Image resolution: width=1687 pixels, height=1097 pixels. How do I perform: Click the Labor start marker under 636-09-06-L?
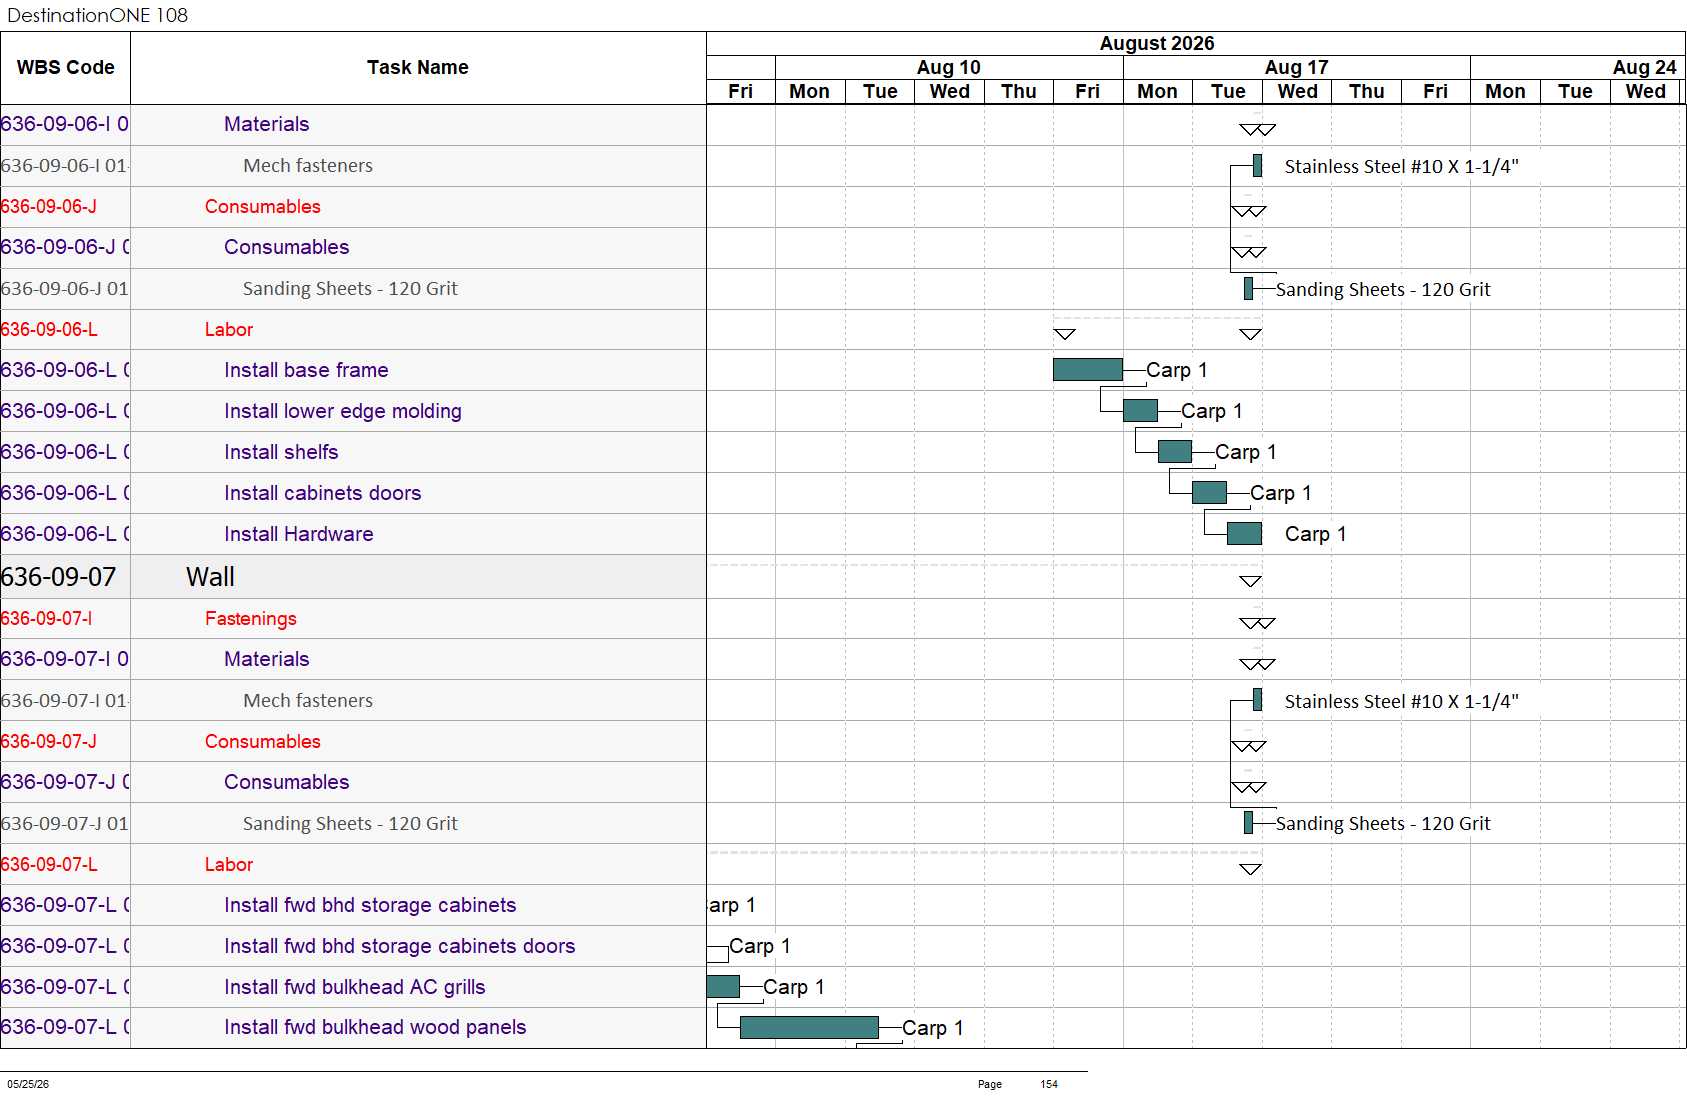(x=1064, y=334)
